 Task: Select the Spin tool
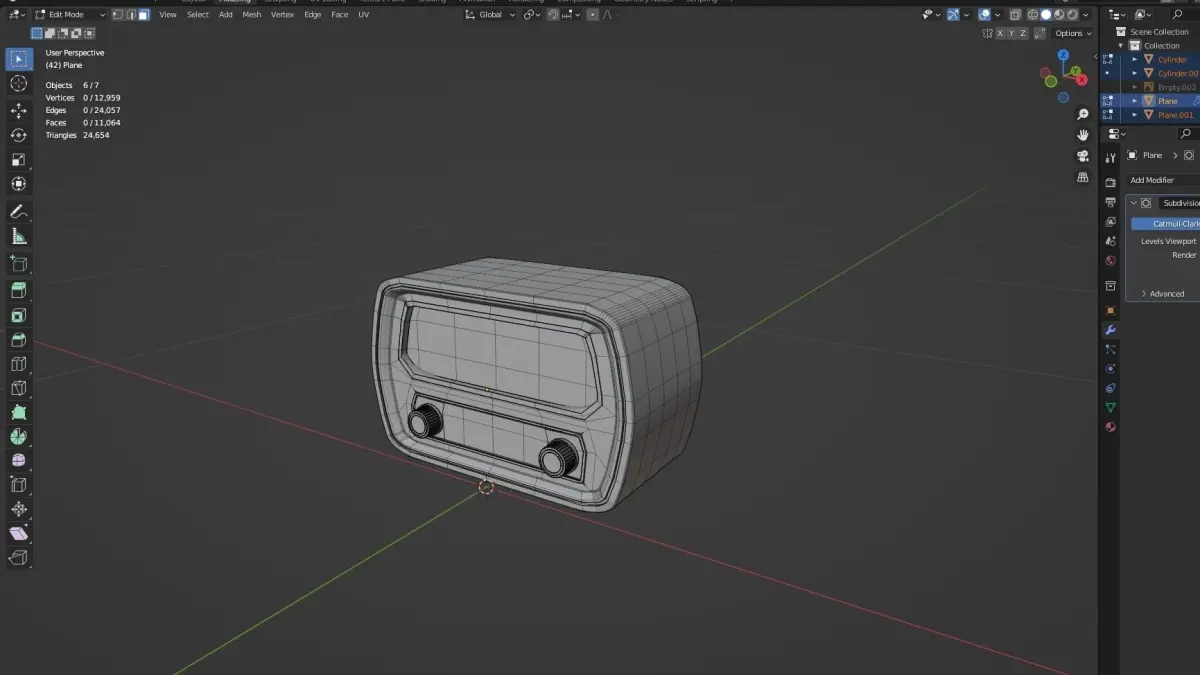[x=18, y=437]
